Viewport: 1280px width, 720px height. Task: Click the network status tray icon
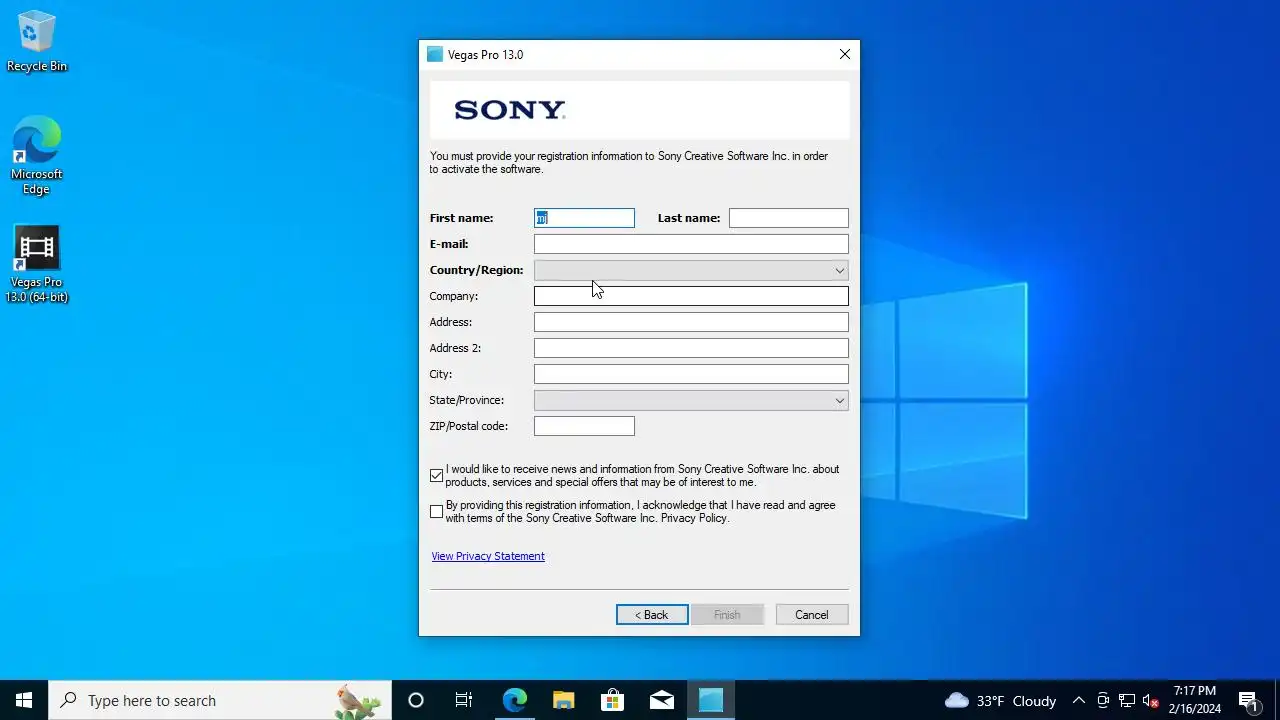click(1127, 700)
